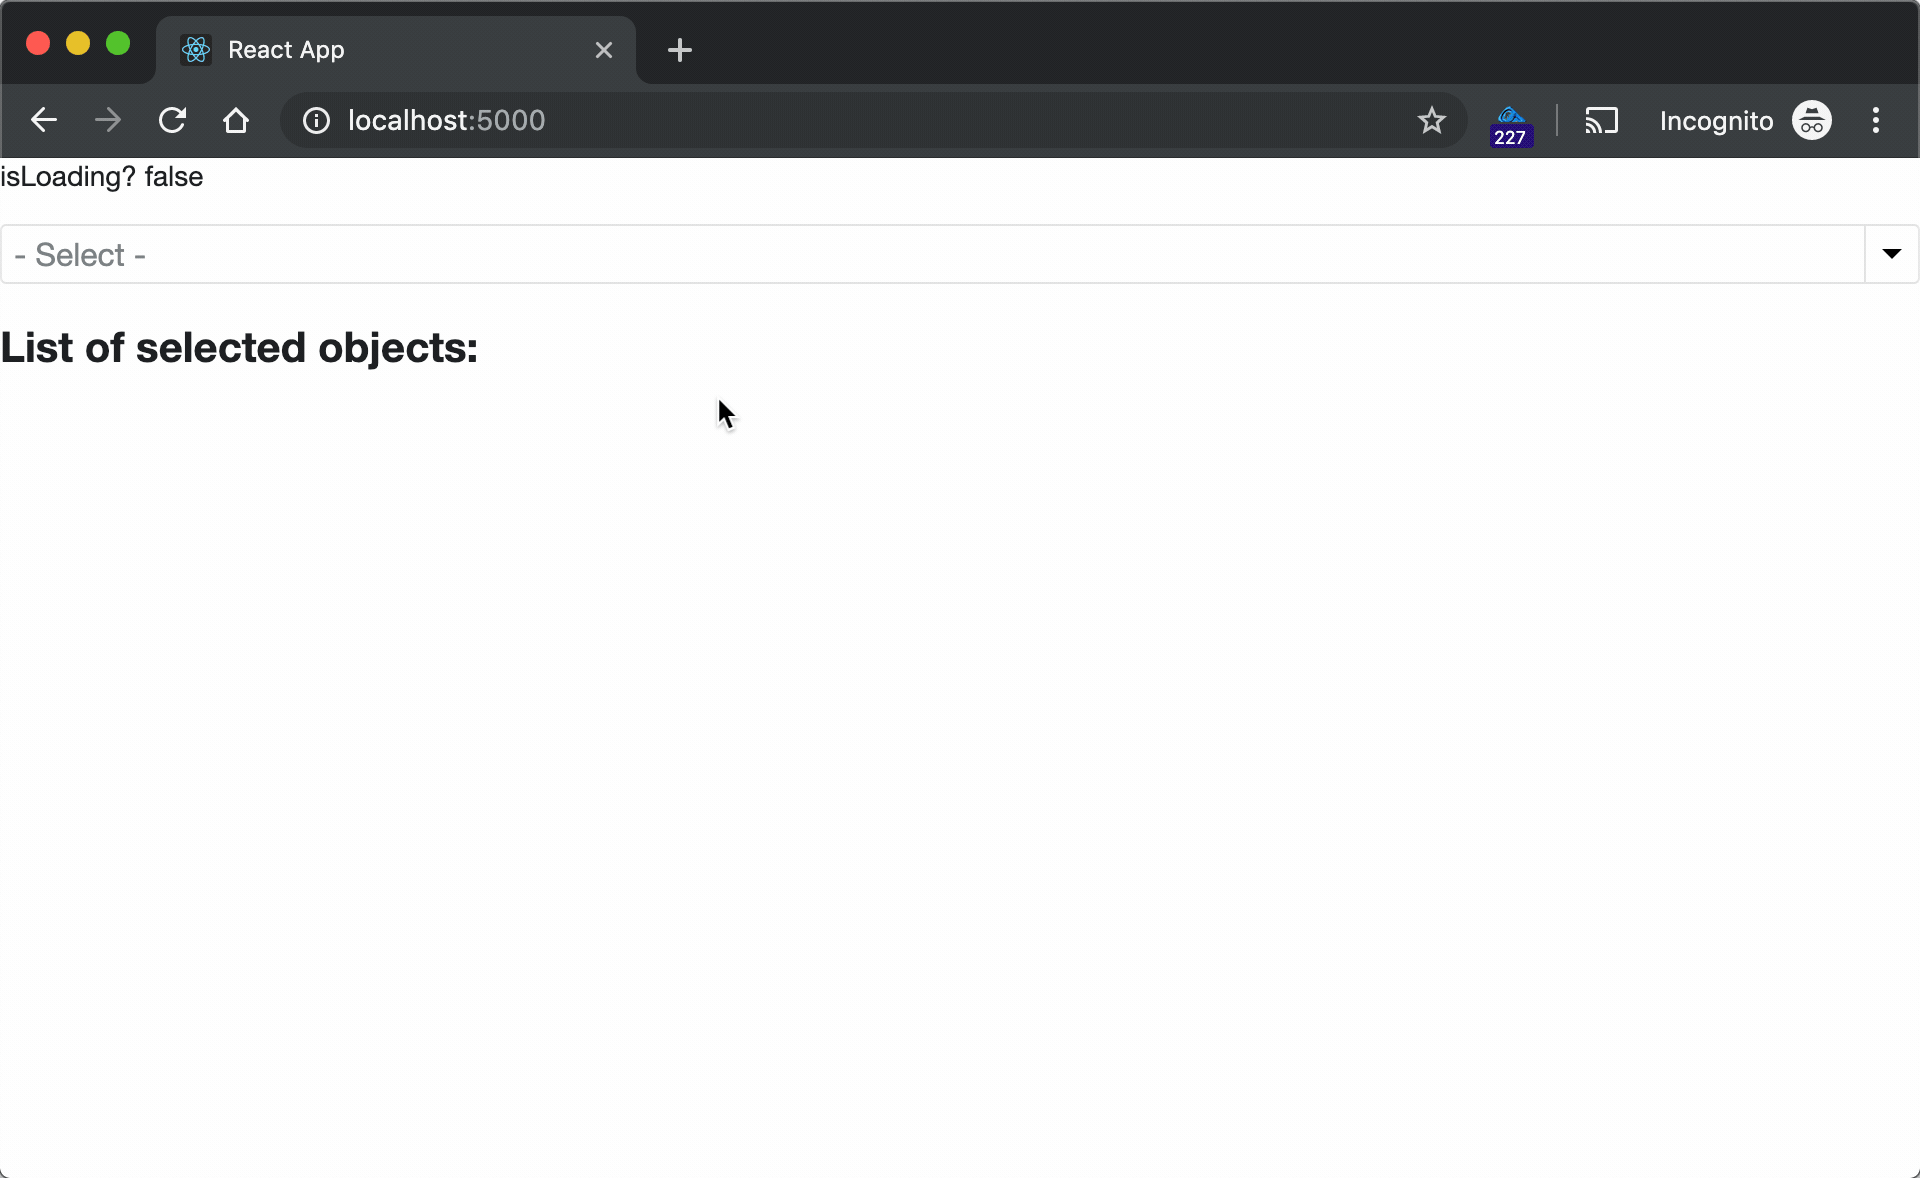
Task: Bookmark this page with the star
Action: tap(1431, 120)
